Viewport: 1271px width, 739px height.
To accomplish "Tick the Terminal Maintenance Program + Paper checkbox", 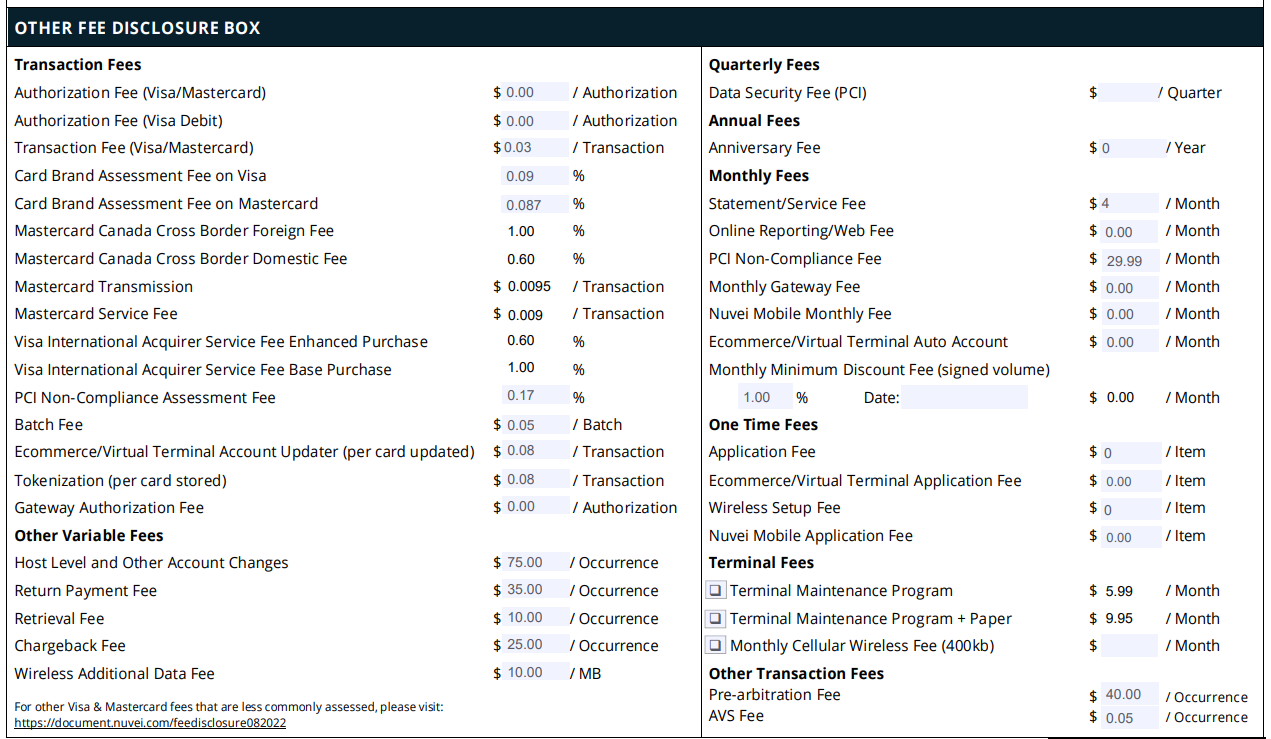I will tap(716, 619).
